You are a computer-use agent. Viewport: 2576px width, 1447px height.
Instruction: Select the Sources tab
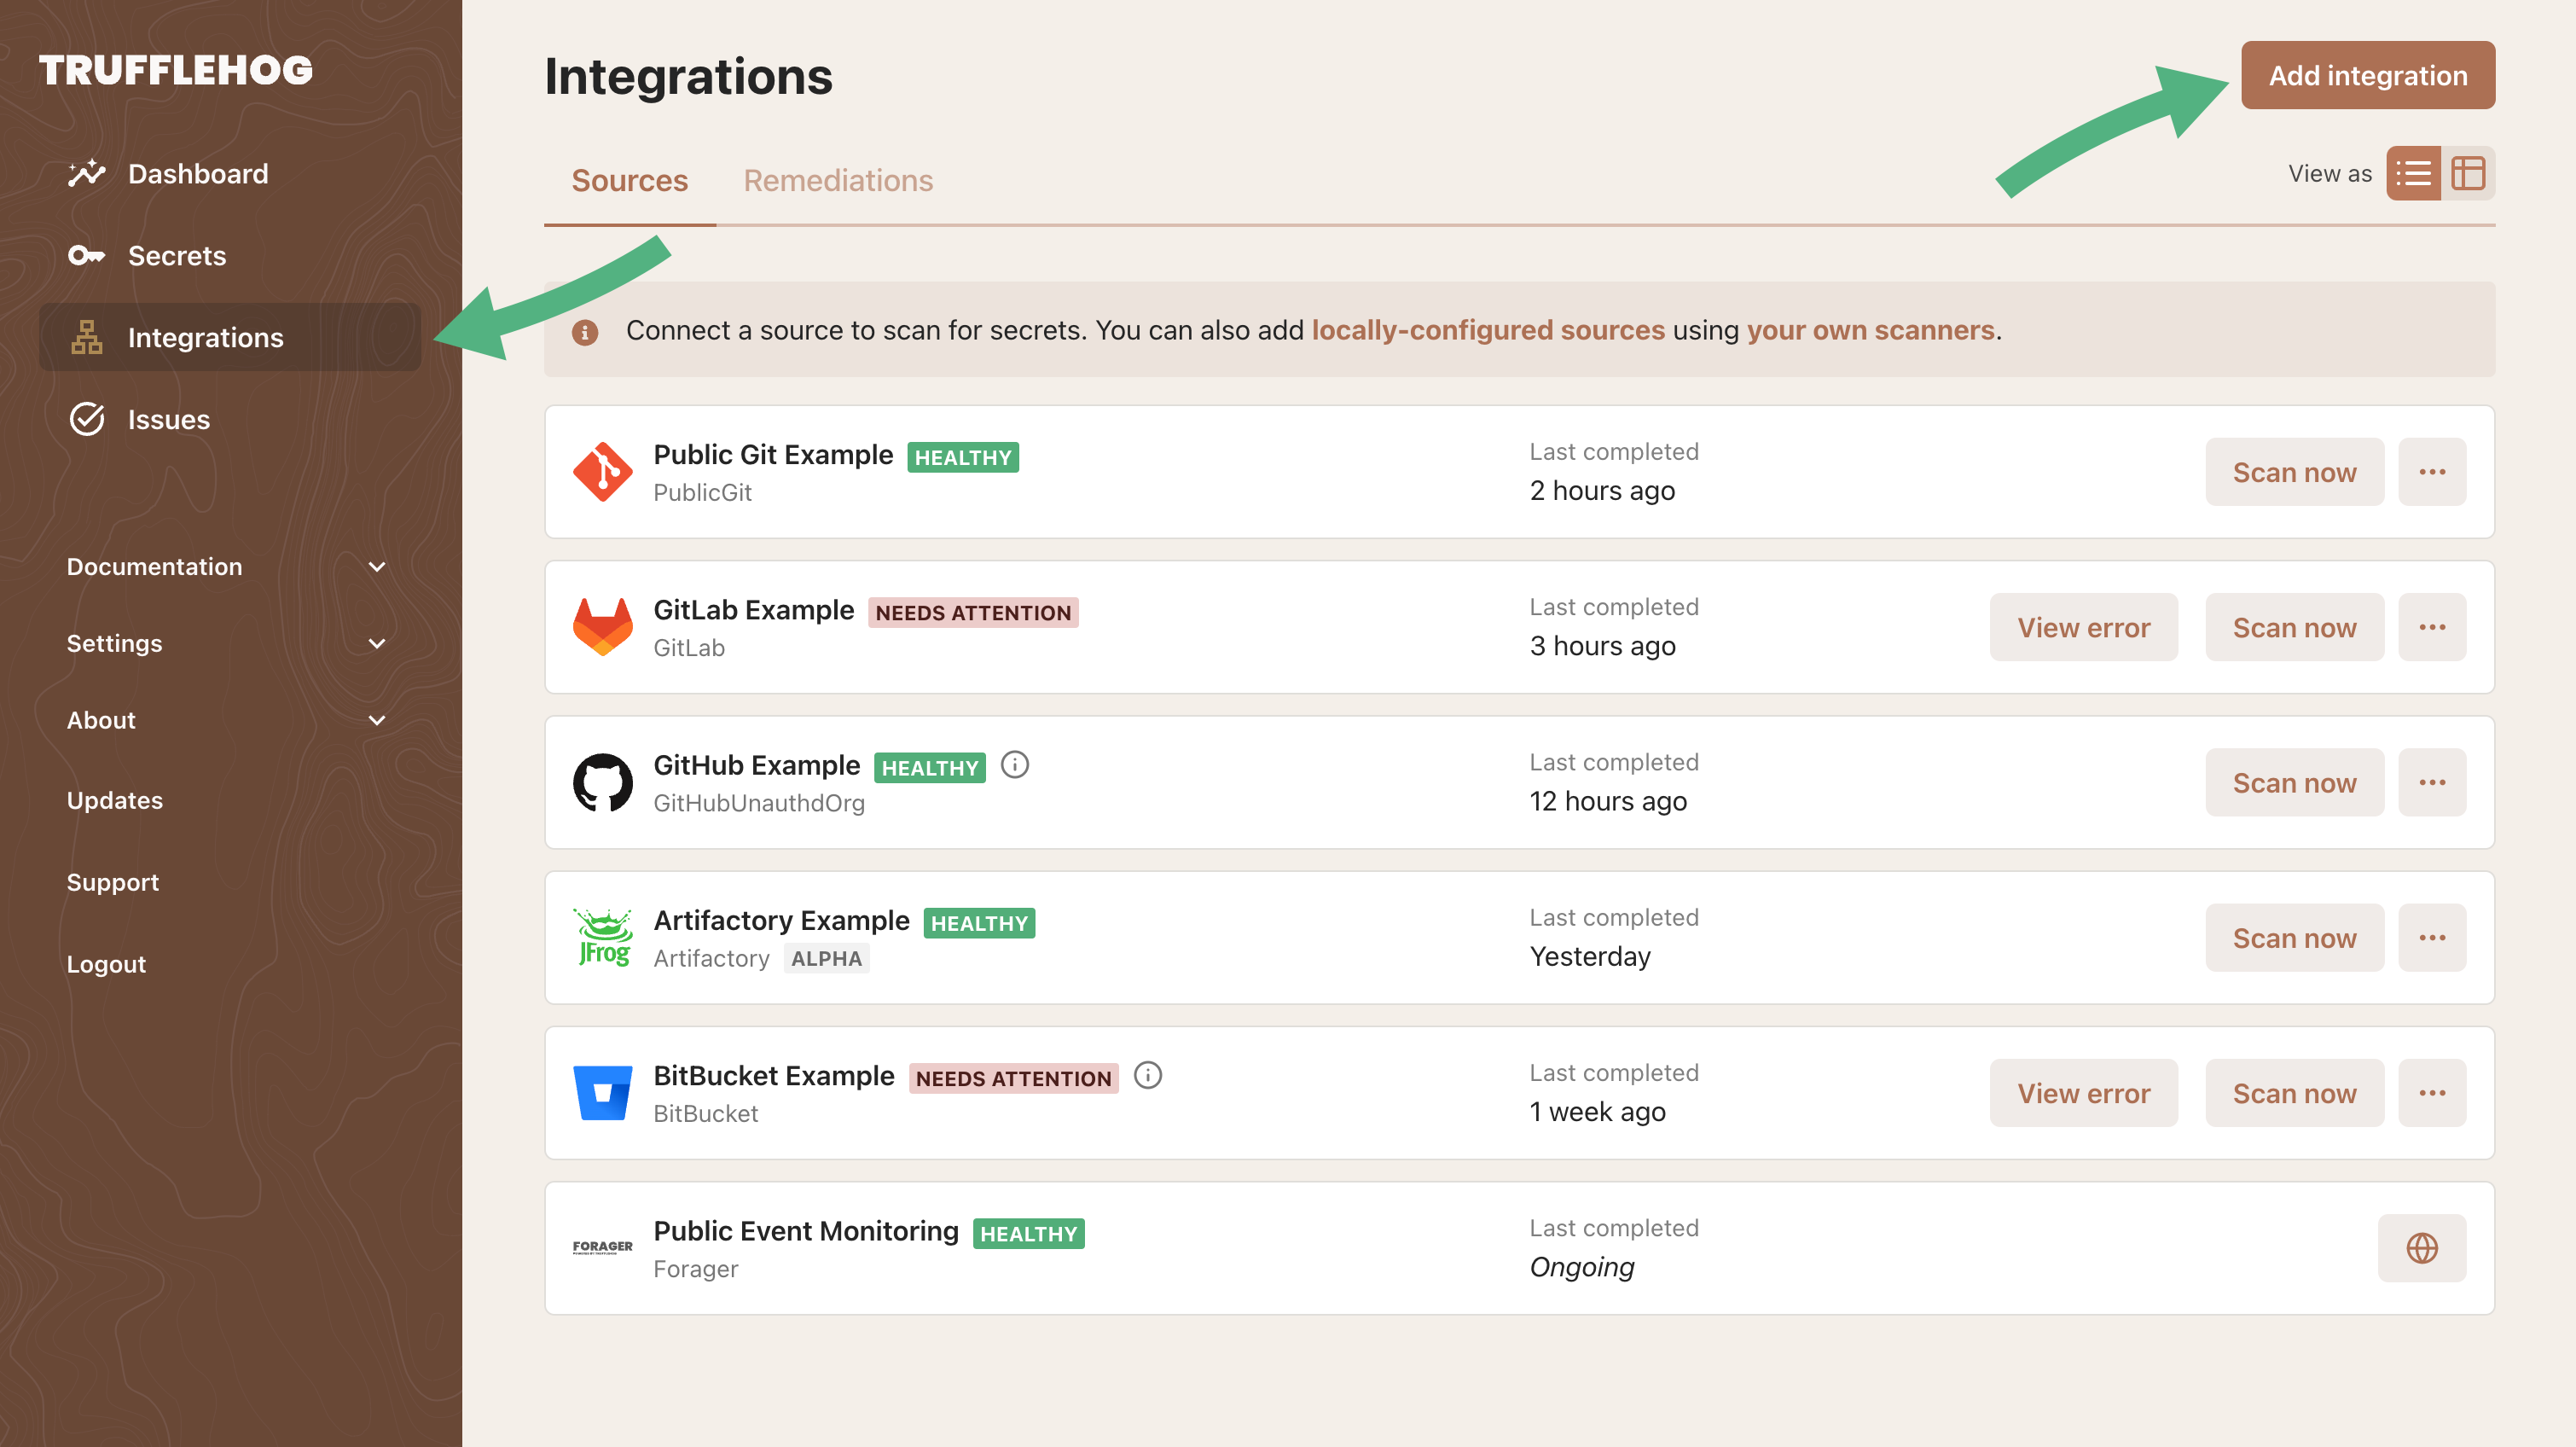pos(628,178)
